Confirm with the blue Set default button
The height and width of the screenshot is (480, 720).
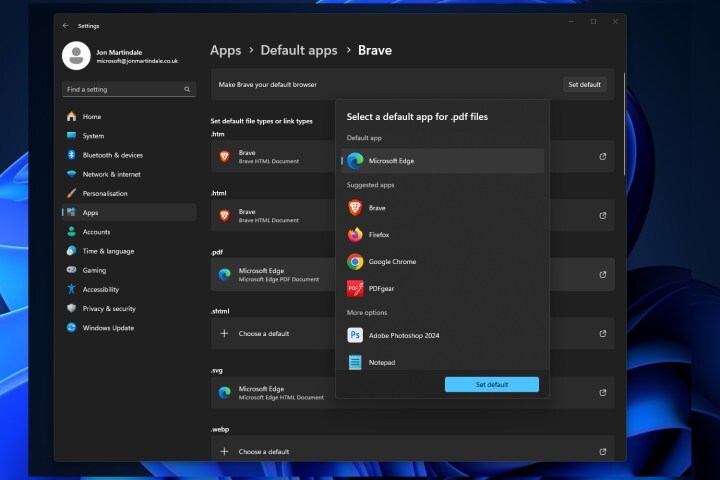[x=492, y=384]
